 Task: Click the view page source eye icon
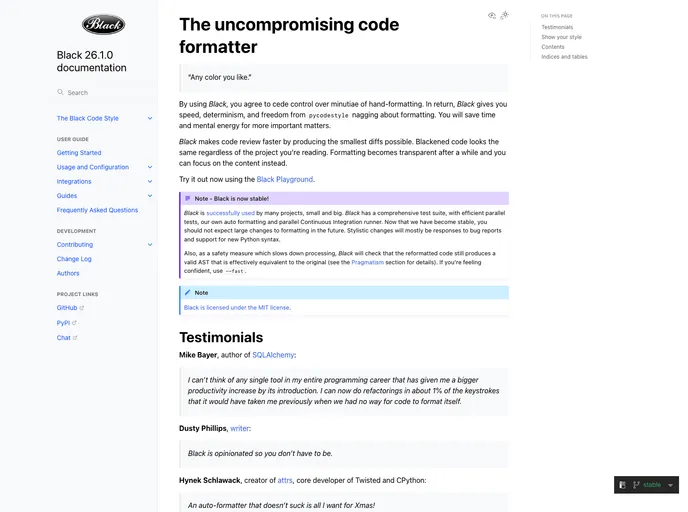492,15
